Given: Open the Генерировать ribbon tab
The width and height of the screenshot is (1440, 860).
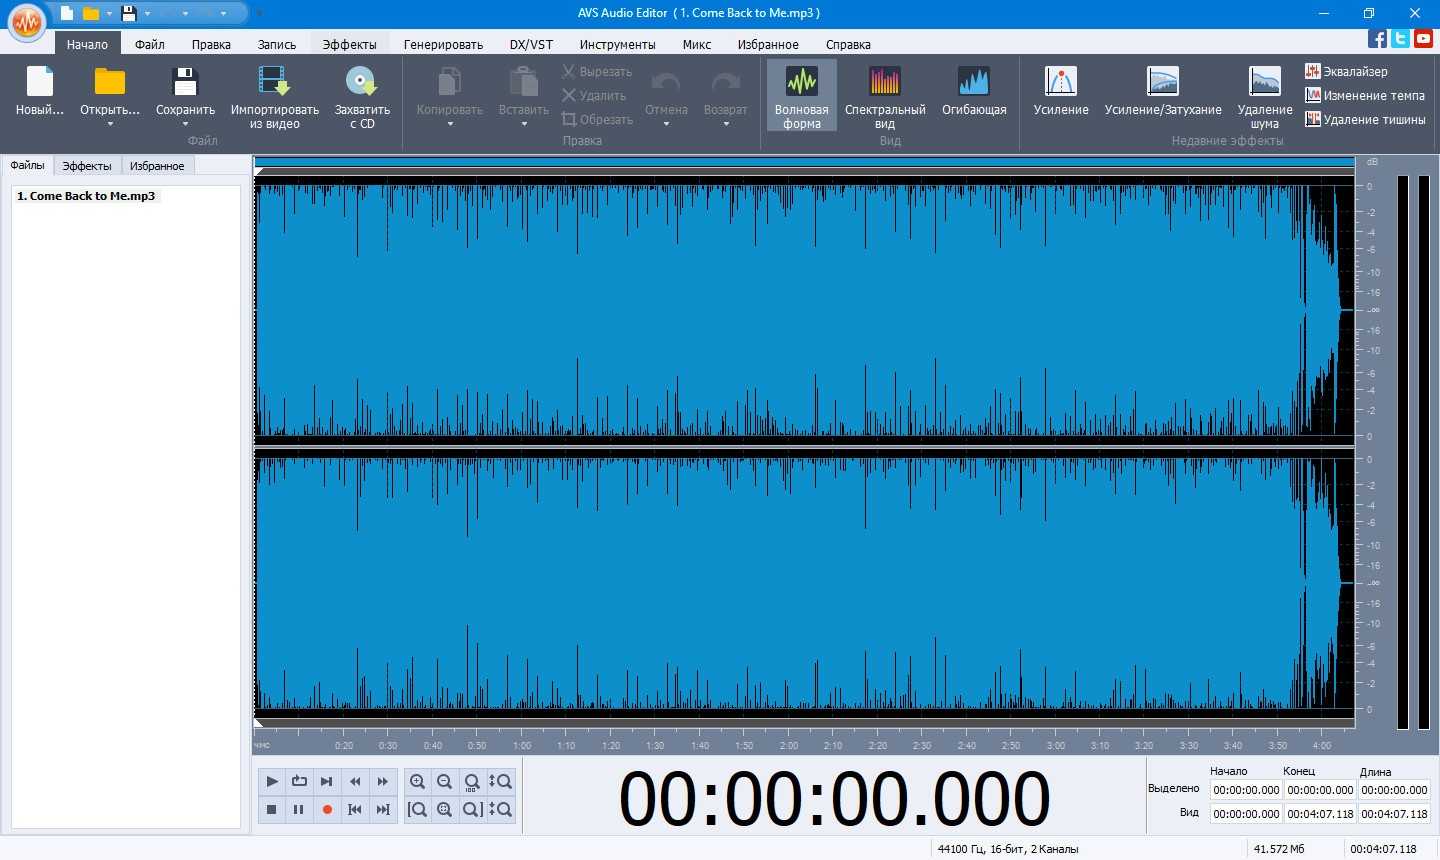Looking at the screenshot, I should (443, 44).
